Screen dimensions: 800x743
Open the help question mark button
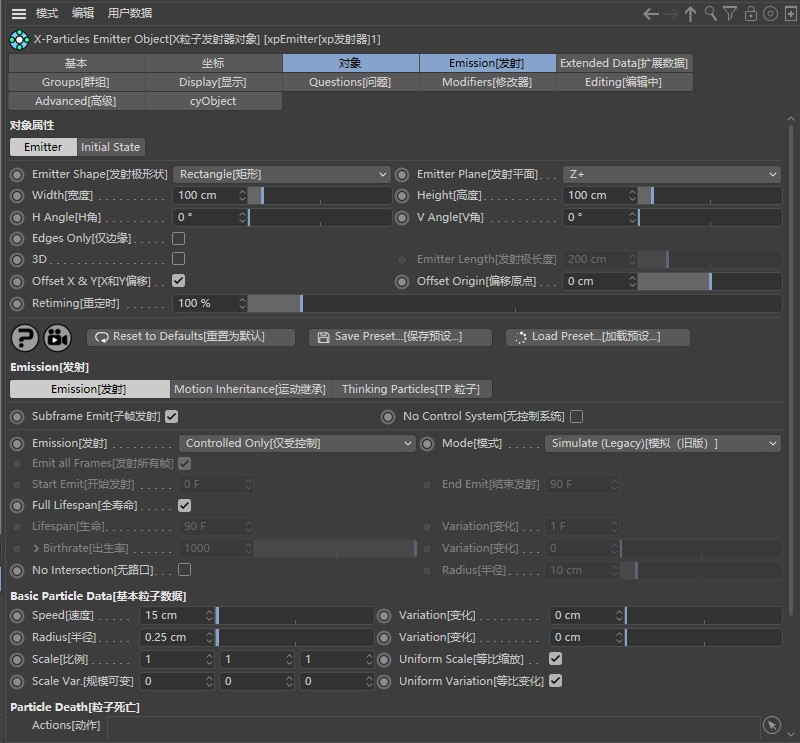pos(25,338)
